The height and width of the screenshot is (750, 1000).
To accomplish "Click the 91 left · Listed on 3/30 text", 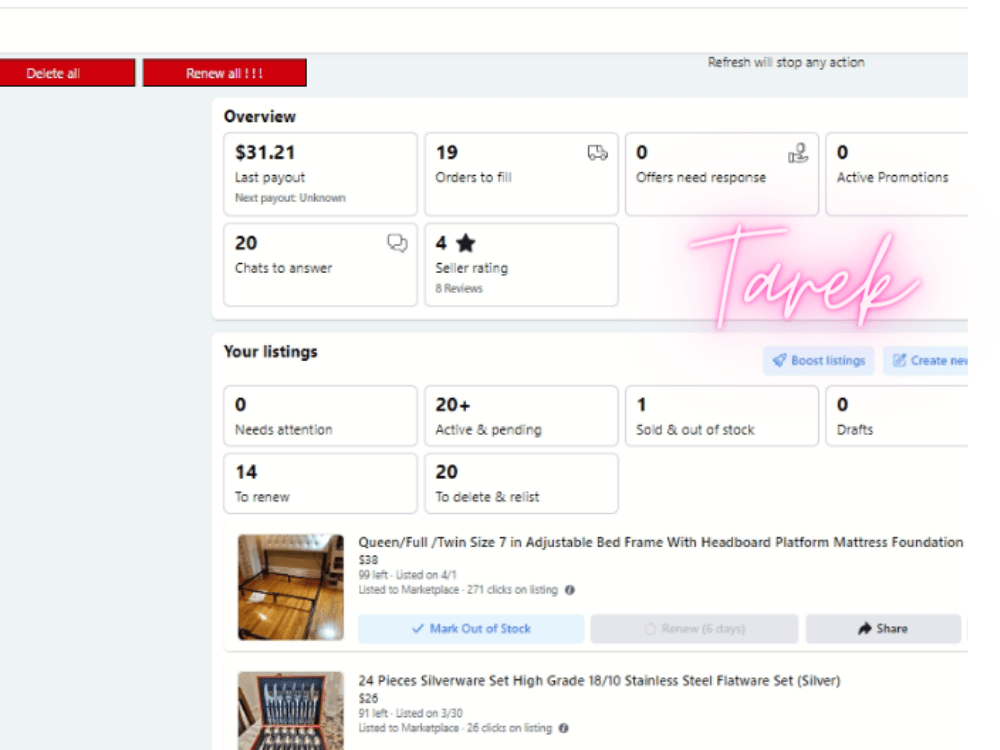I will coord(410,713).
